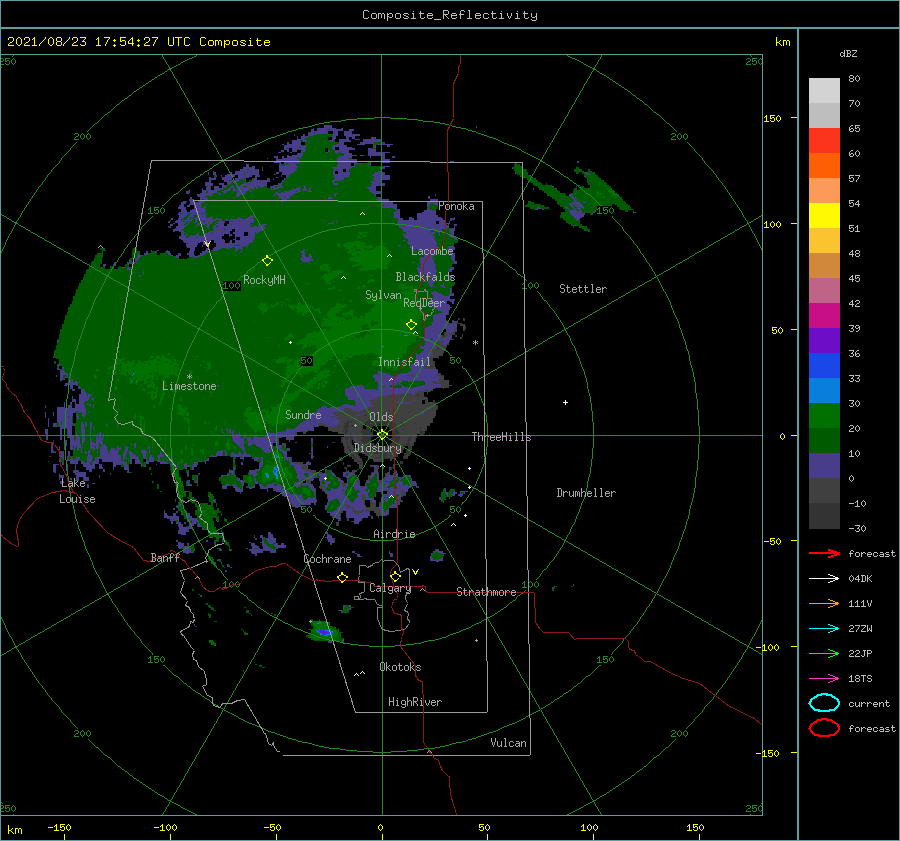
Task: Click the RockyMH label
Action: [264, 280]
